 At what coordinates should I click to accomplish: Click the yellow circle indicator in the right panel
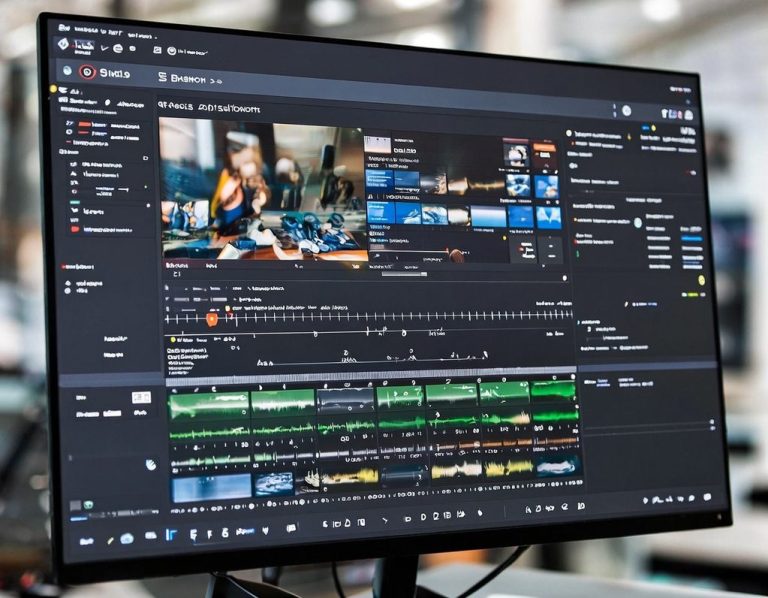click(701, 280)
